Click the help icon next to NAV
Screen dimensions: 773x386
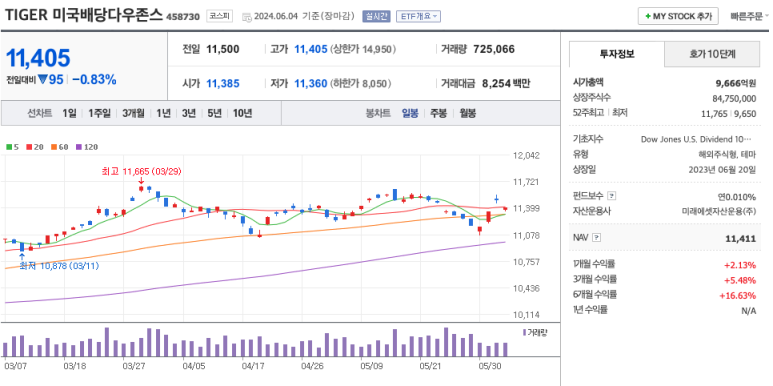coord(597,238)
